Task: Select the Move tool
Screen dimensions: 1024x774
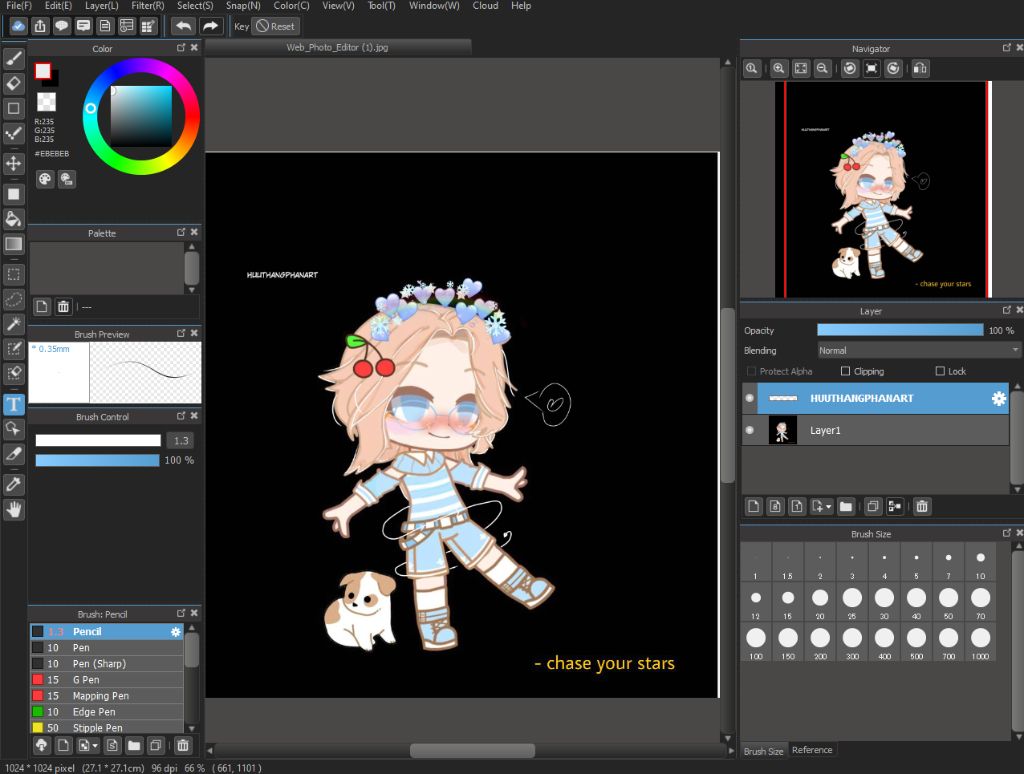Action: [x=14, y=163]
